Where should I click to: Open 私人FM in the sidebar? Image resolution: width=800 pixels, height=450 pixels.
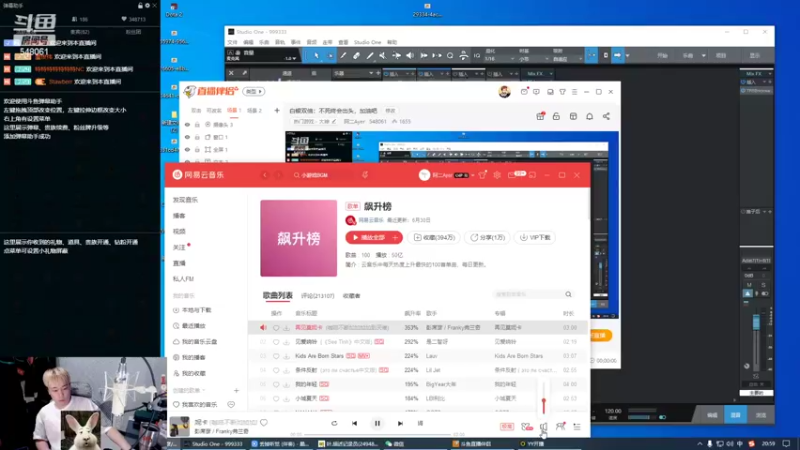click(183, 279)
